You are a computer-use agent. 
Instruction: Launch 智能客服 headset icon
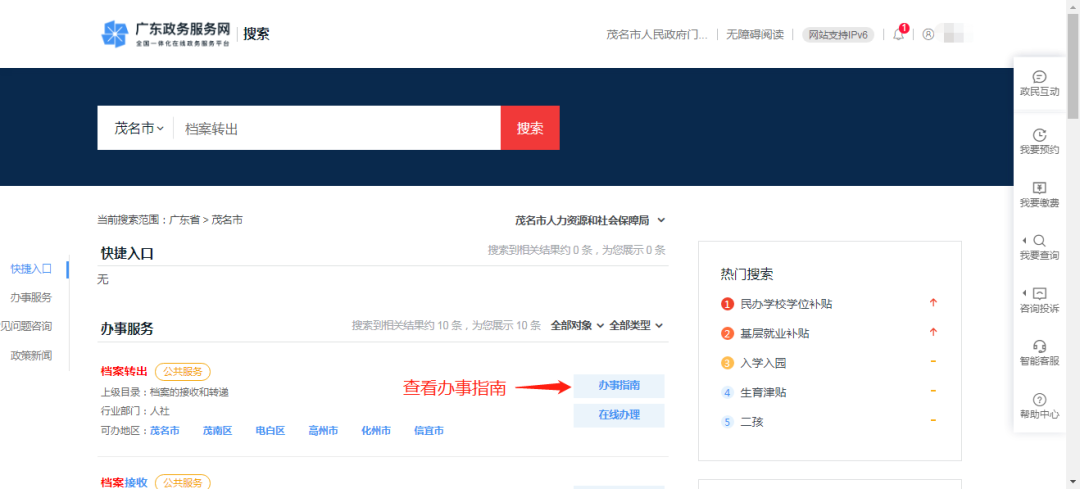[1039, 353]
